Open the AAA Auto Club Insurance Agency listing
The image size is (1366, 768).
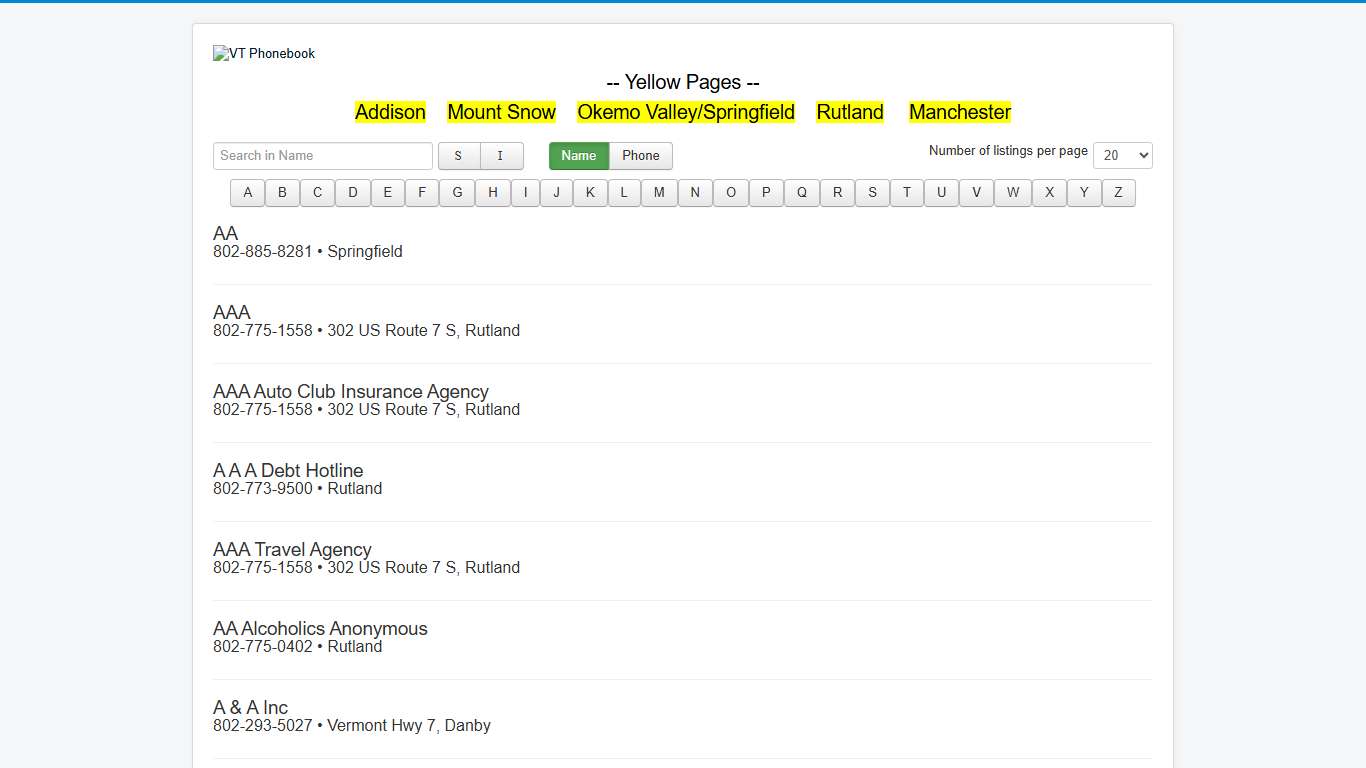coord(351,392)
